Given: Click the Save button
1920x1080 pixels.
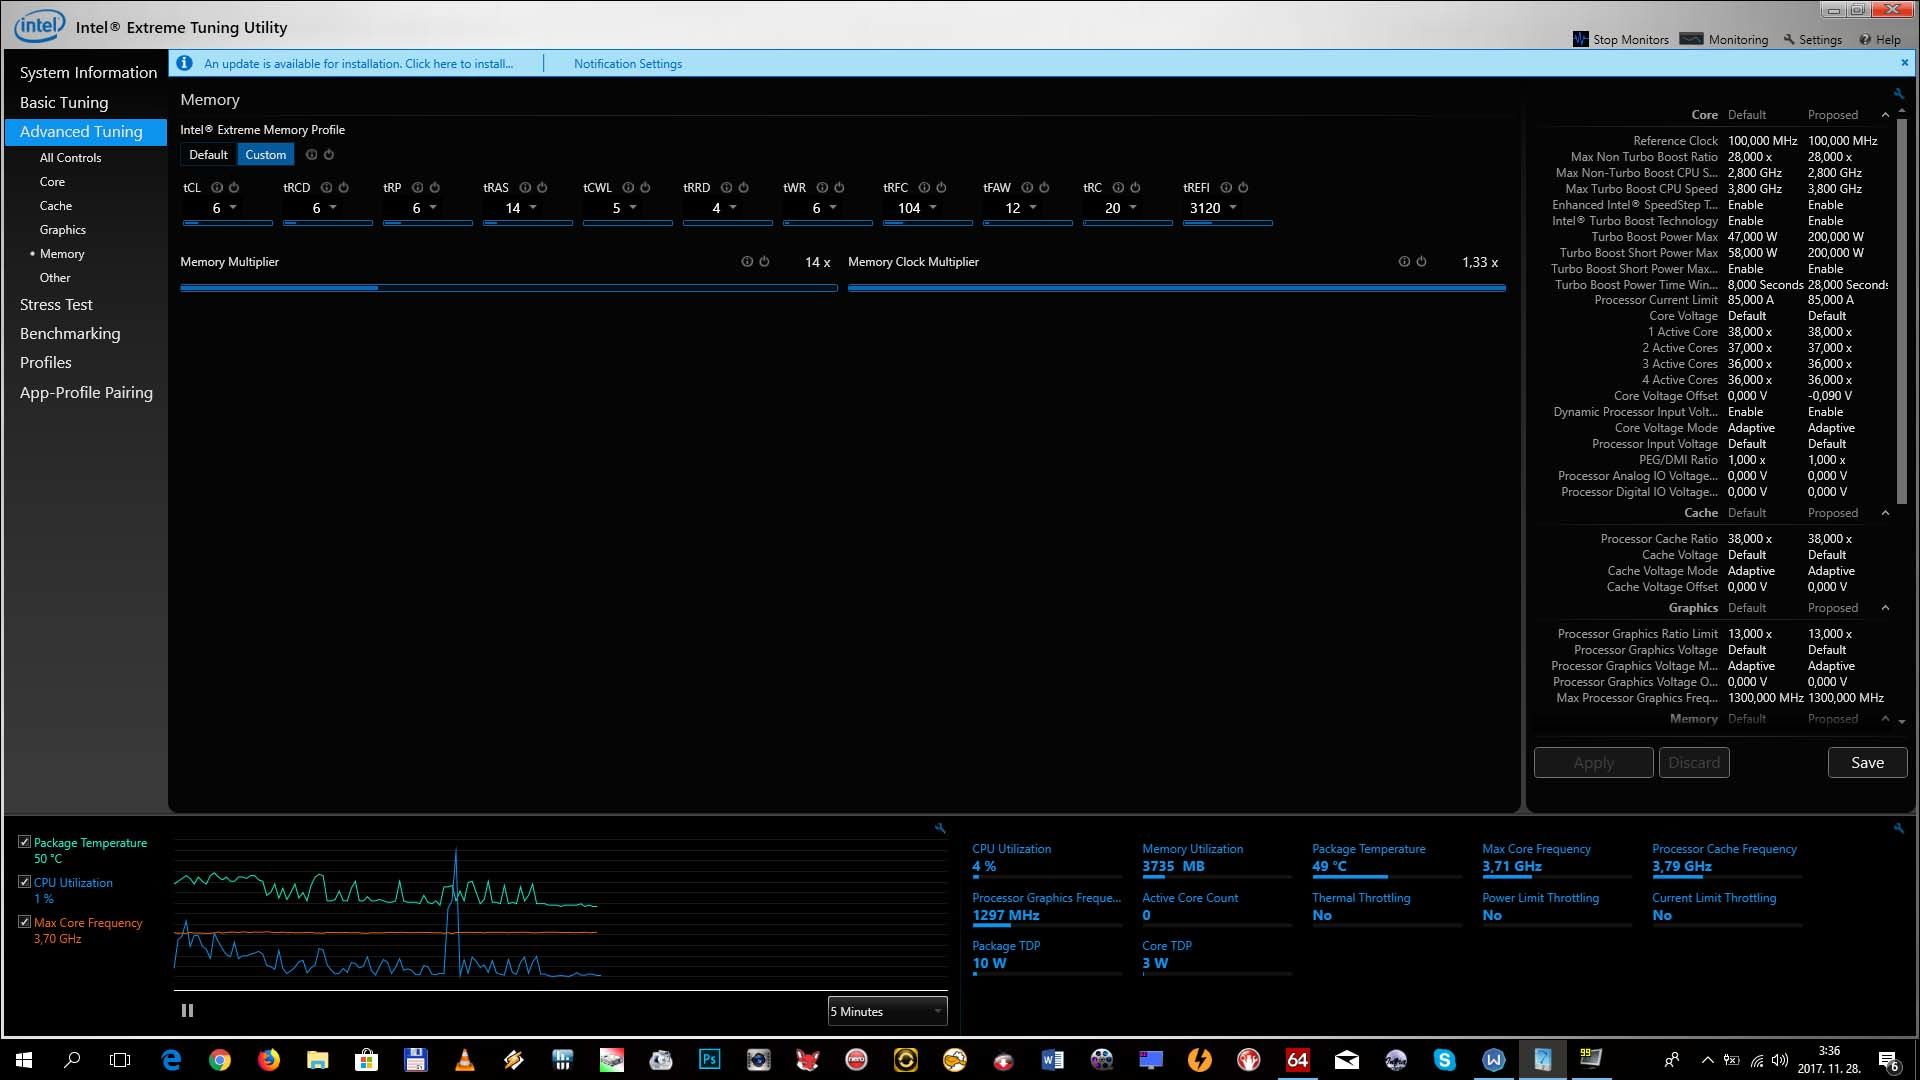Looking at the screenshot, I should click(1867, 763).
